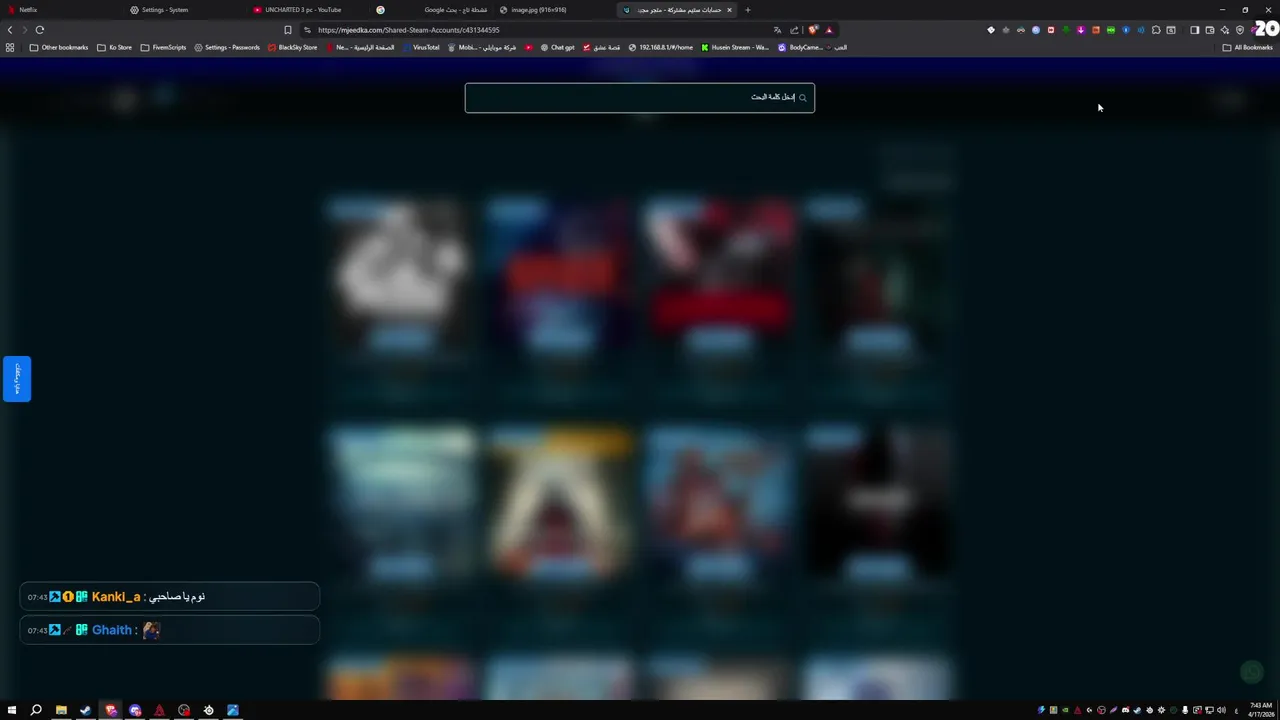1280x720 pixels.
Task: Open Steam from the taskbar
Action: [85, 710]
